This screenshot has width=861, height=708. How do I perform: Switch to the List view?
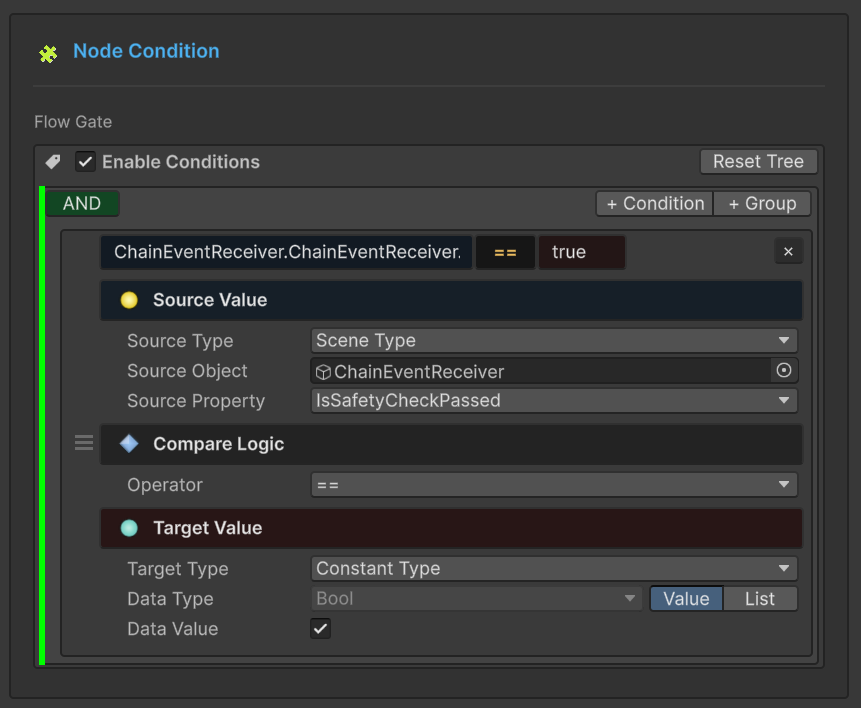(760, 598)
